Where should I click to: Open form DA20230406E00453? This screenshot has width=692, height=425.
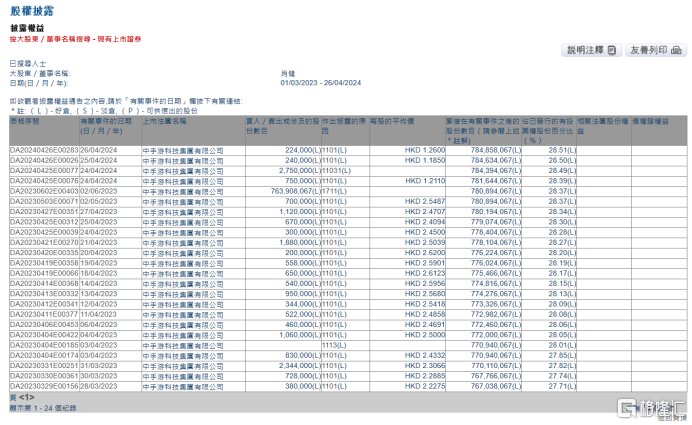[44, 325]
